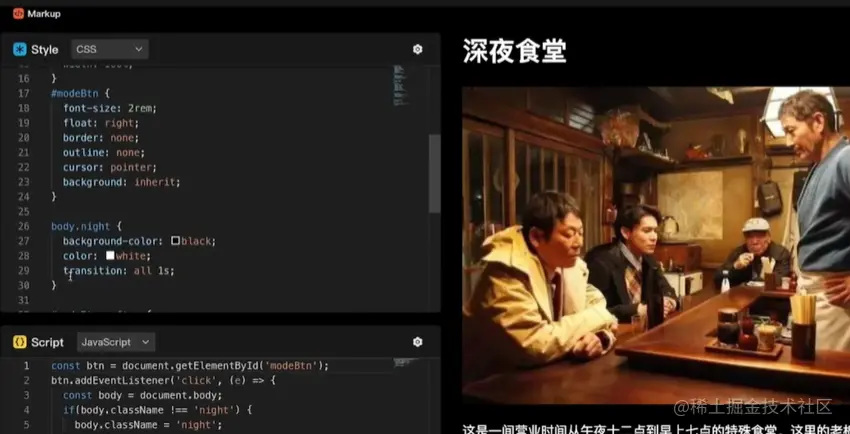The width and height of the screenshot is (850, 434).
Task: Click the 'background: inherit;' line
Action: tap(121, 182)
